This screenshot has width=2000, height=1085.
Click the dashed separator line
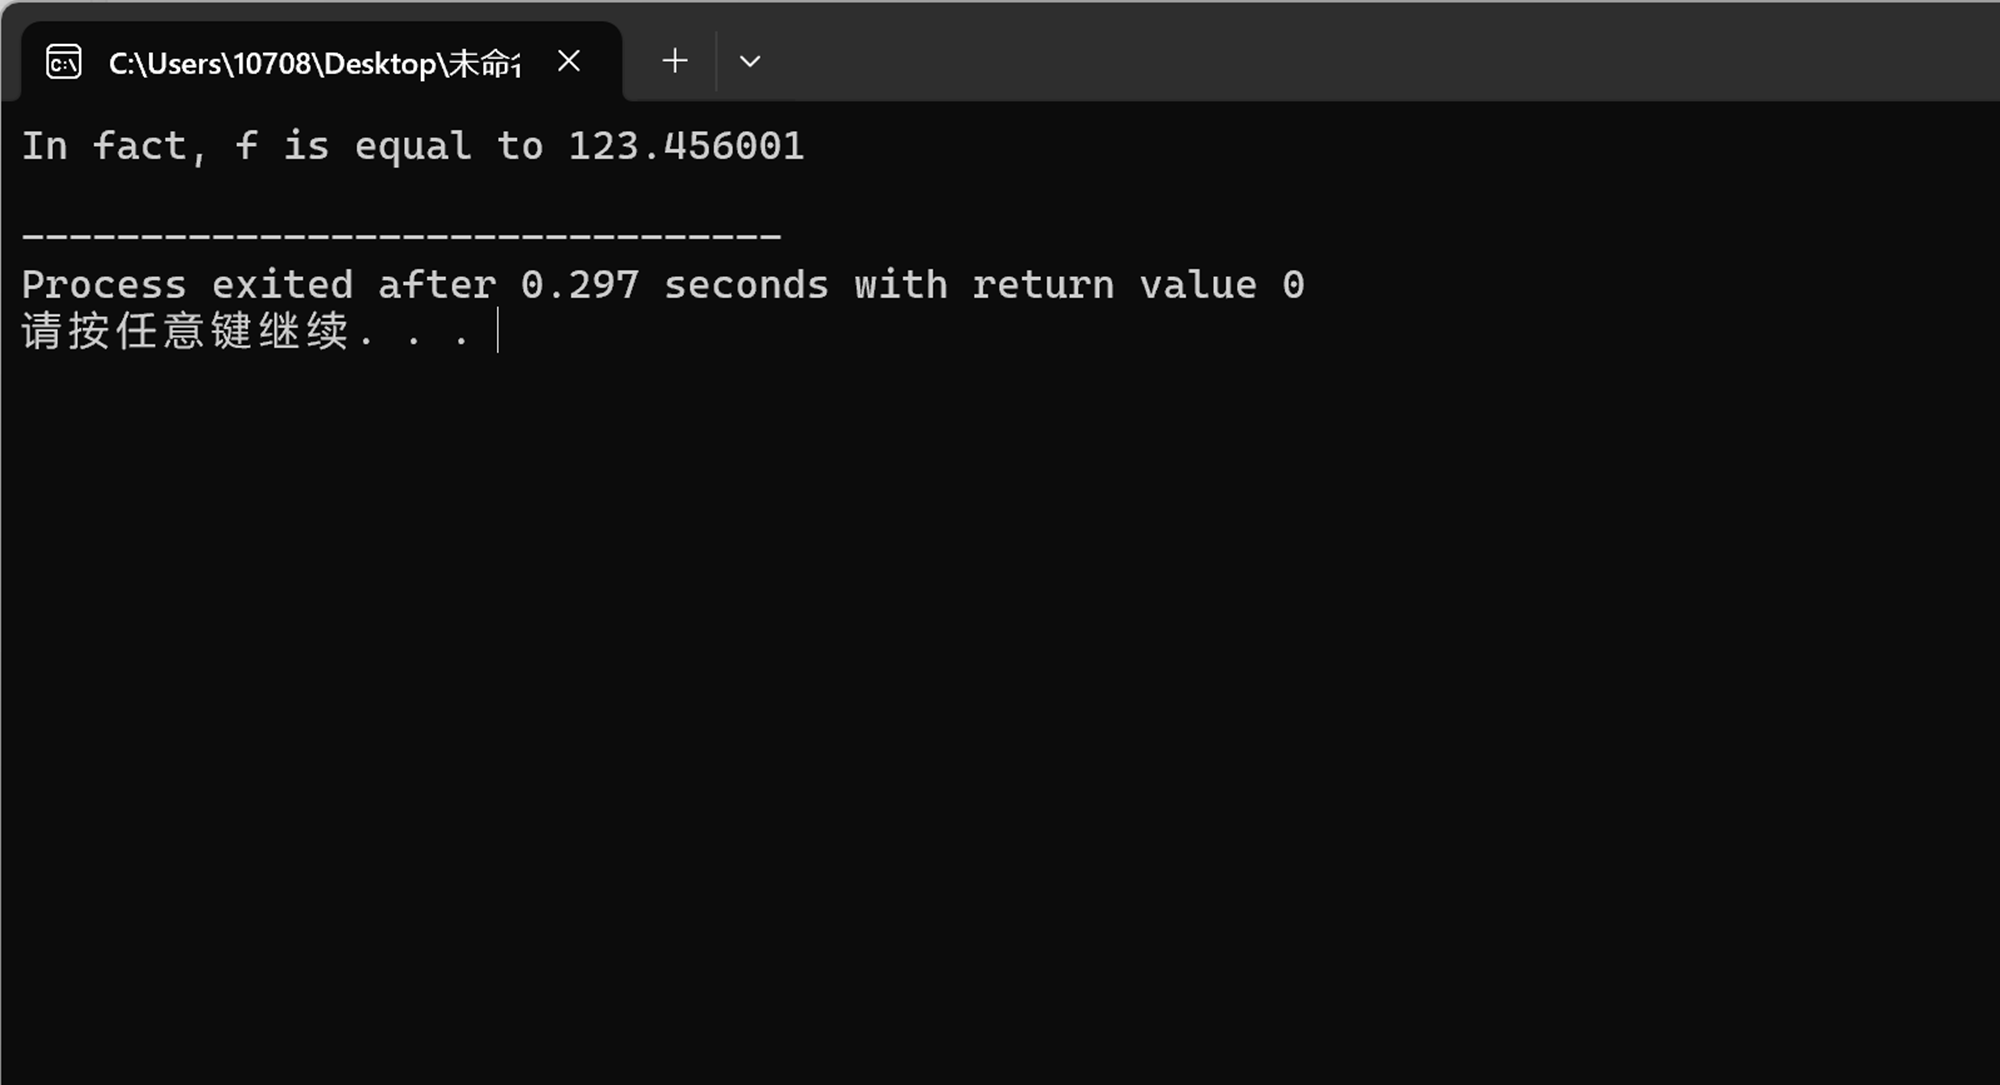click(x=401, y=236)
